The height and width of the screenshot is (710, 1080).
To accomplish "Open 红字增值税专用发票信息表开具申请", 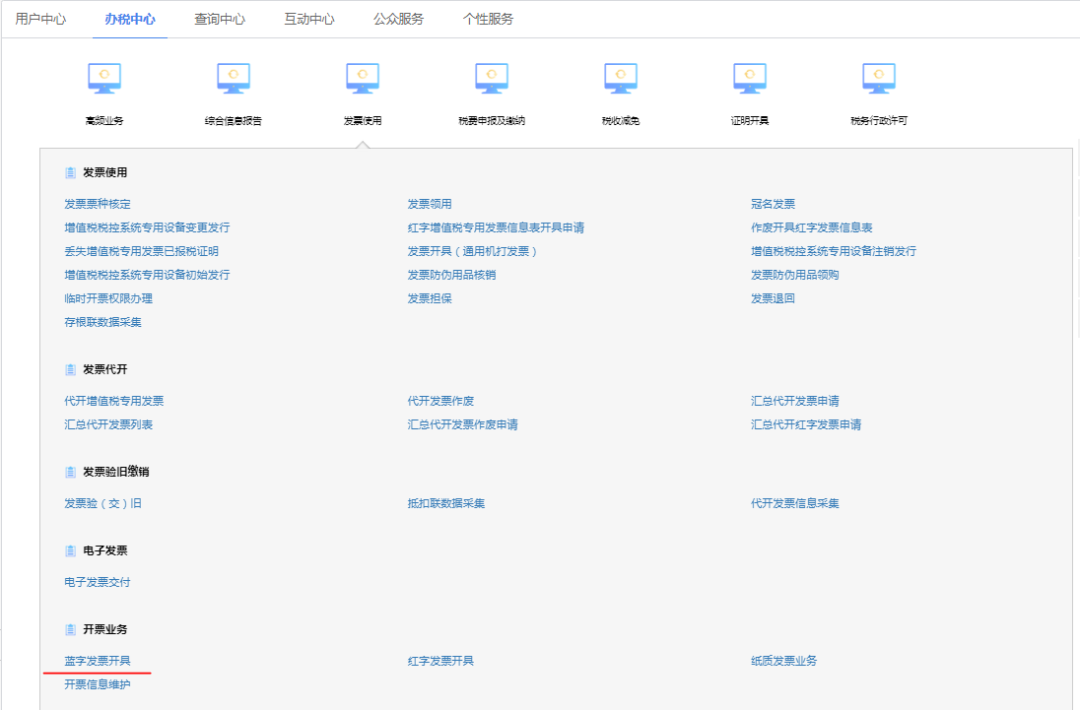I will point(496,227).
